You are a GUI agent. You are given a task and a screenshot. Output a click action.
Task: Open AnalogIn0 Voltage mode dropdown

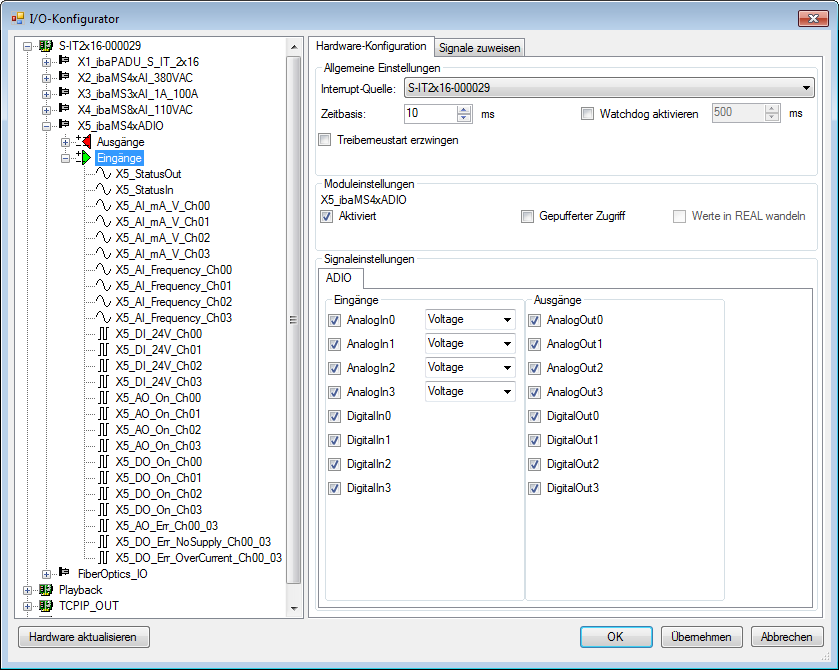508,320
